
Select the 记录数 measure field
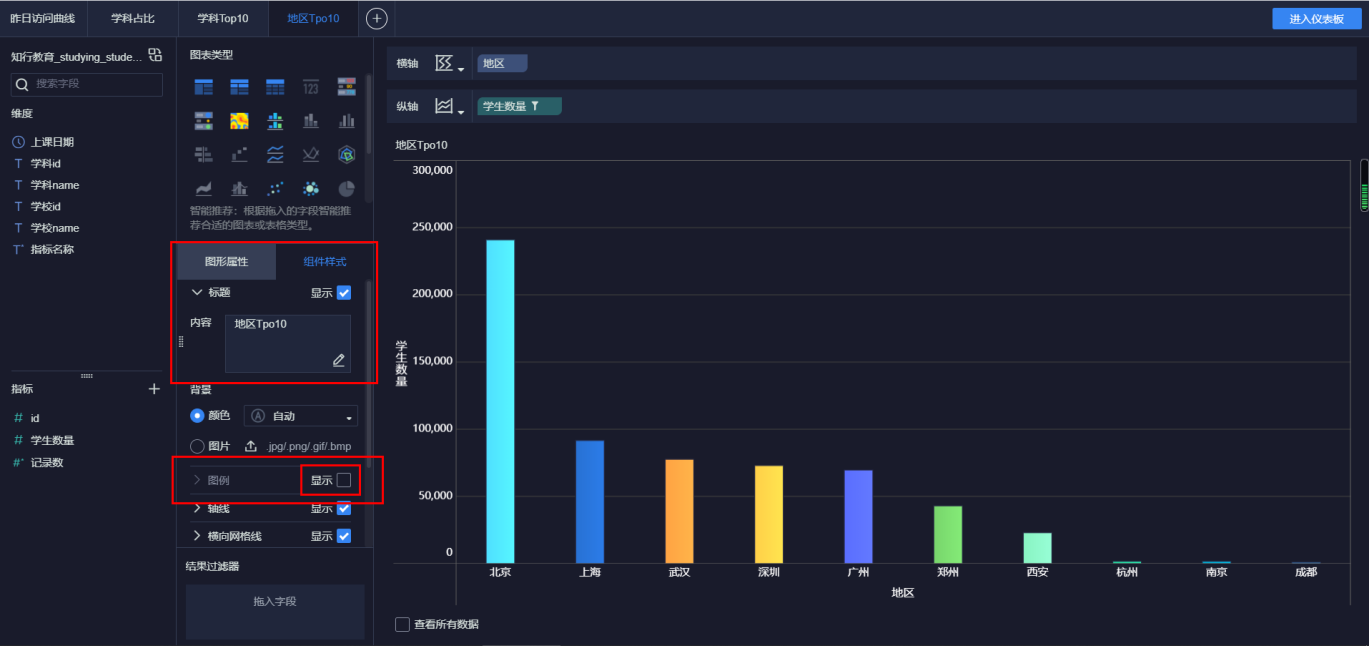click(x=47, y=463)
